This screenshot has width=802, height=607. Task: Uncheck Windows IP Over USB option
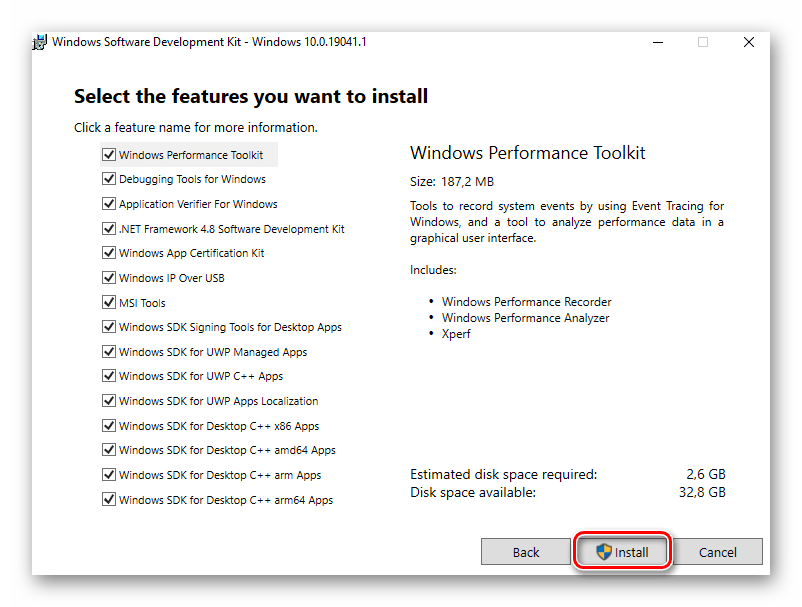coord(109,278)
